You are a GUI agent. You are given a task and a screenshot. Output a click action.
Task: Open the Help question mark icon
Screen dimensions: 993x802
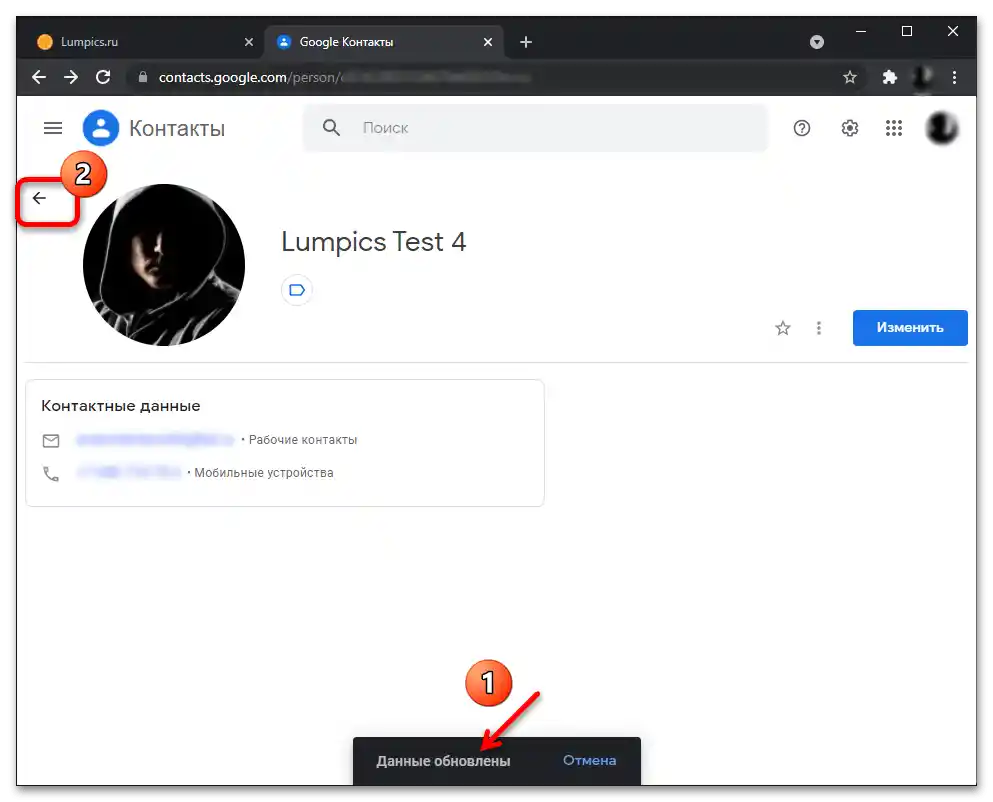point(802,129)
